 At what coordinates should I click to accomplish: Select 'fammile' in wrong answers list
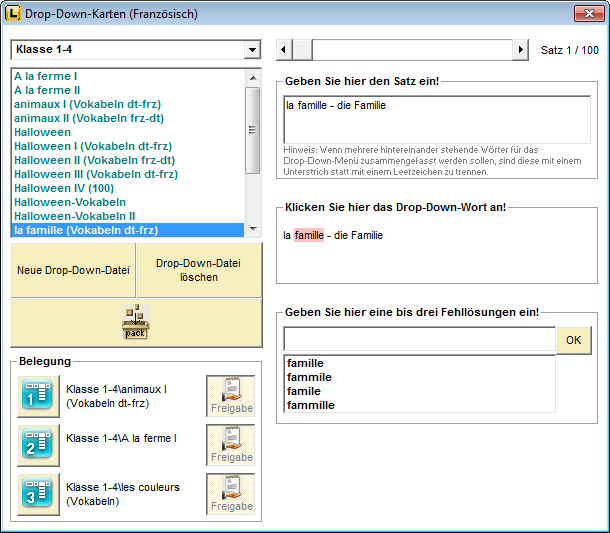tap(309, 377)
